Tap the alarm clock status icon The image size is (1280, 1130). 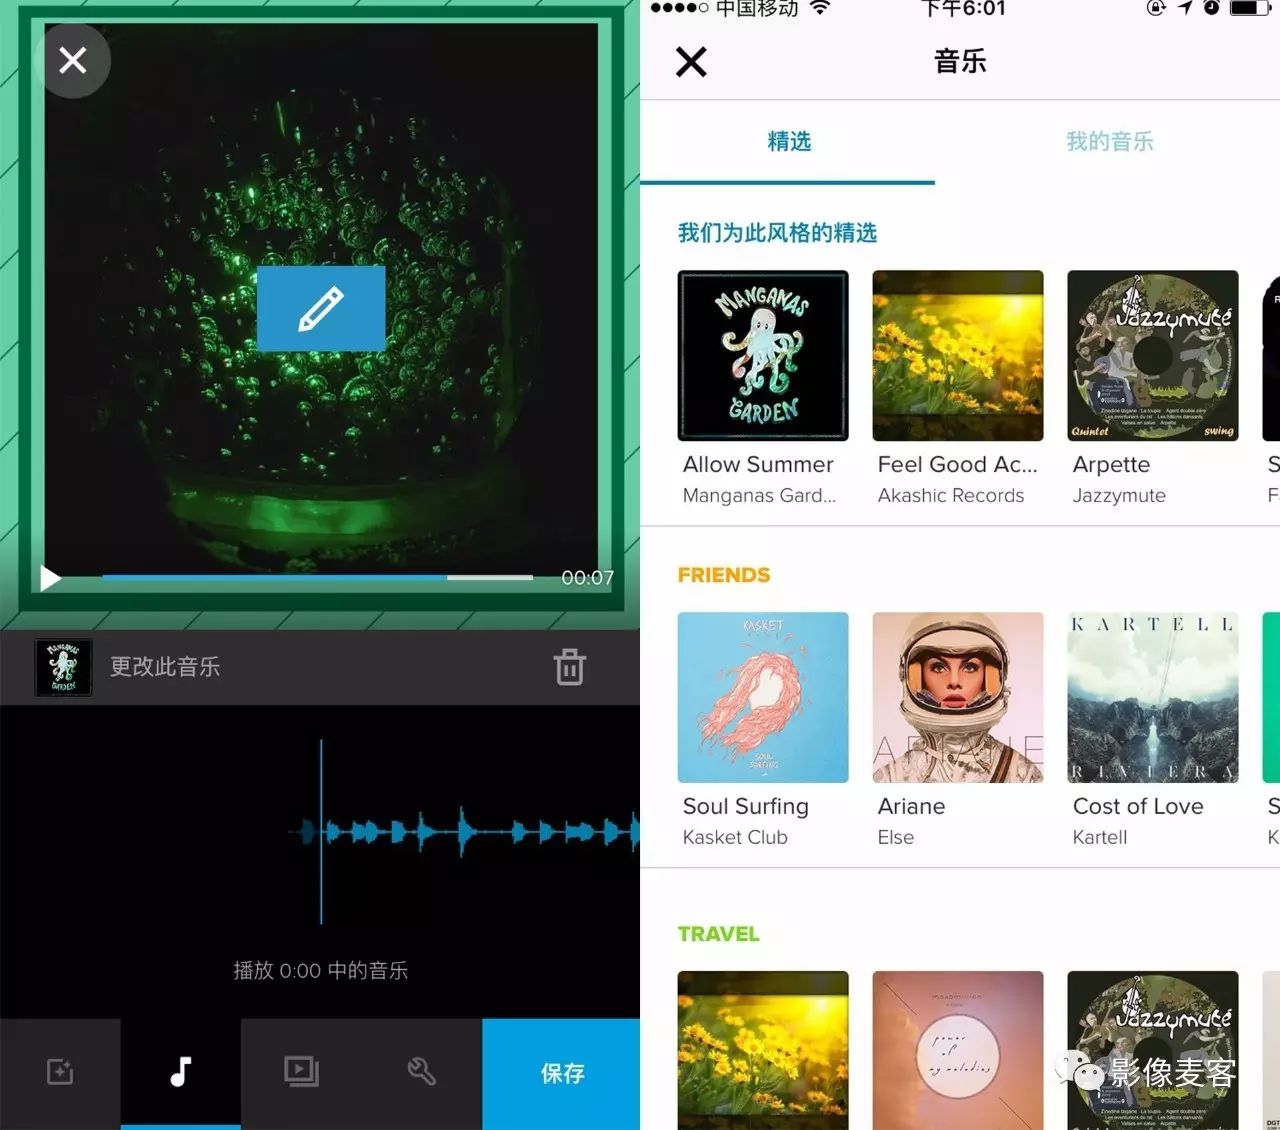[1210, 8]
